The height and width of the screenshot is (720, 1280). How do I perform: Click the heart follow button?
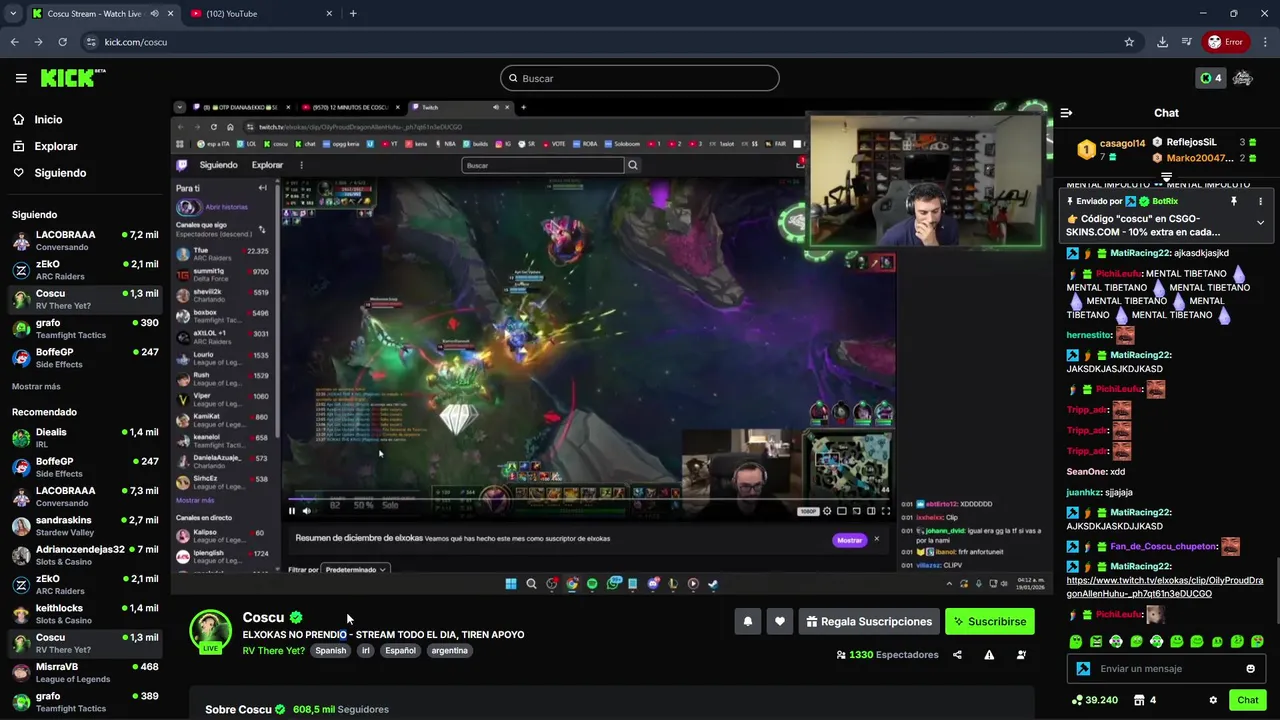(x=780, y=622)
